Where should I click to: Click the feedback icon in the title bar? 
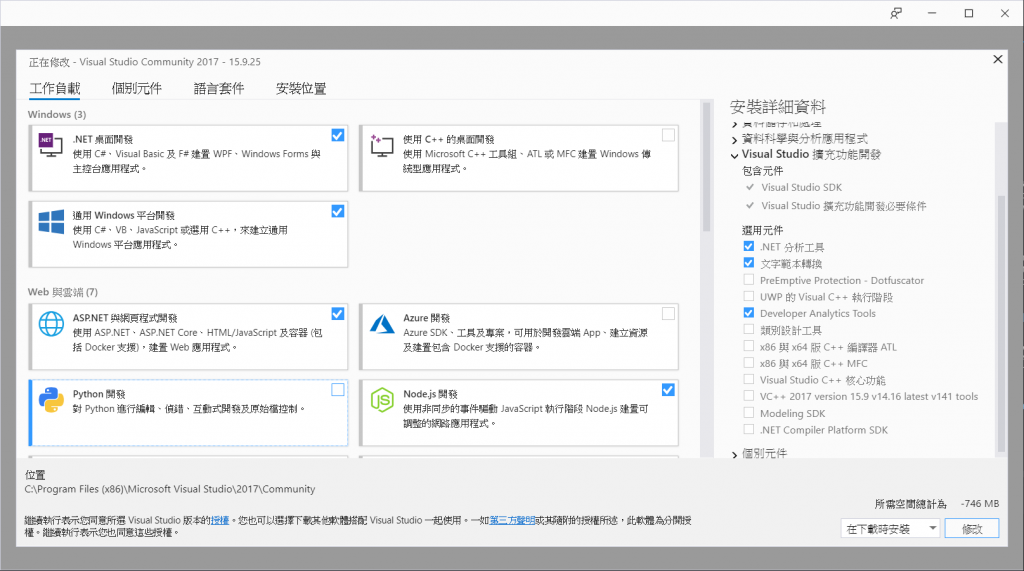[896, 13]
